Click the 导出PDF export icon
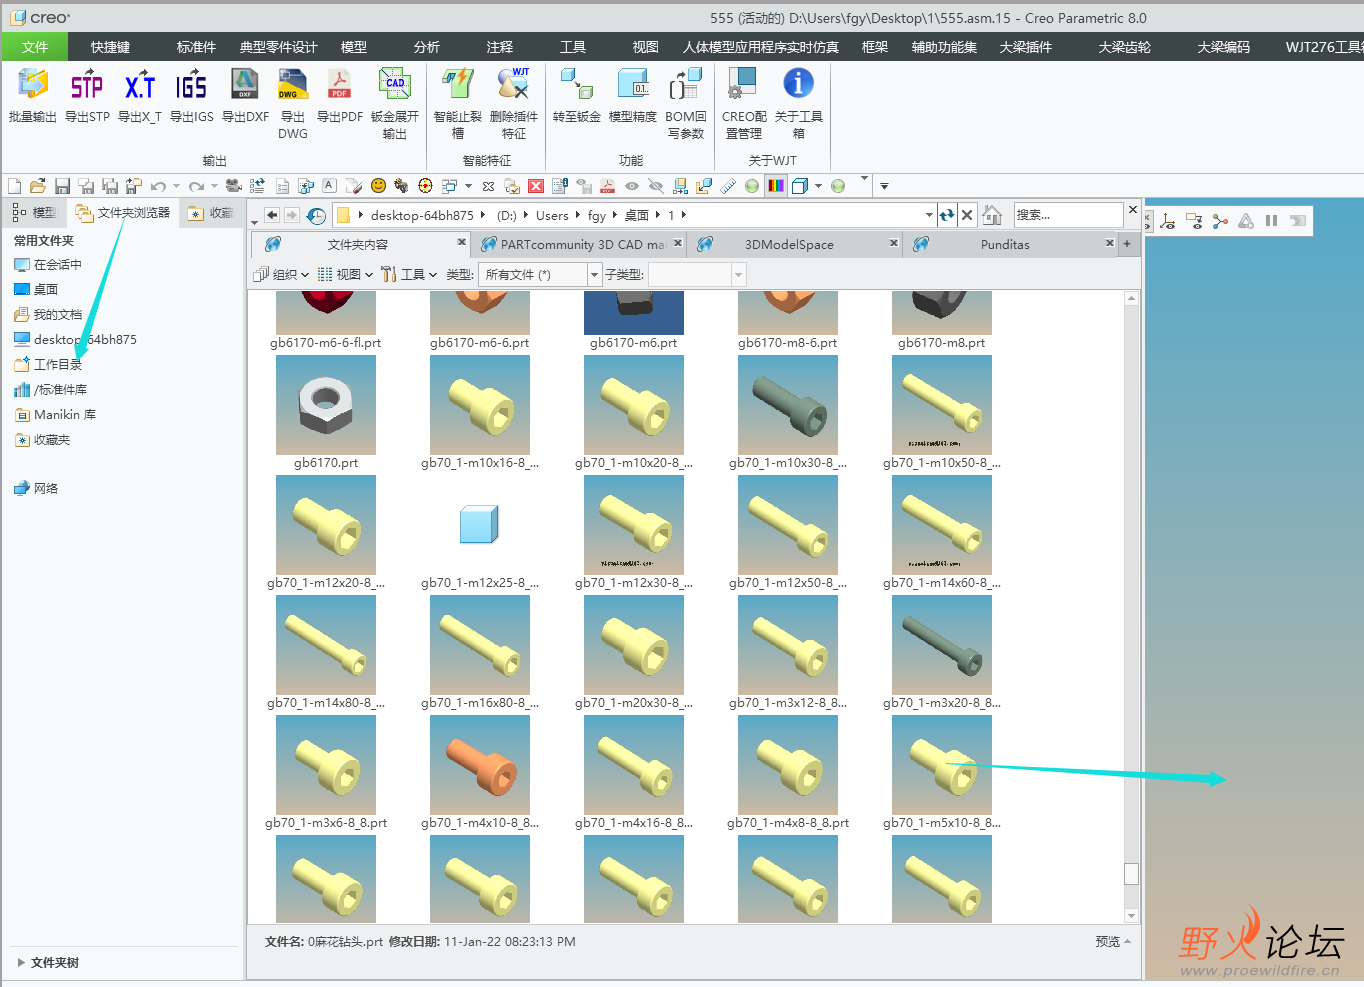Viewport: 1364px width, 987px height. click(339, 84)
